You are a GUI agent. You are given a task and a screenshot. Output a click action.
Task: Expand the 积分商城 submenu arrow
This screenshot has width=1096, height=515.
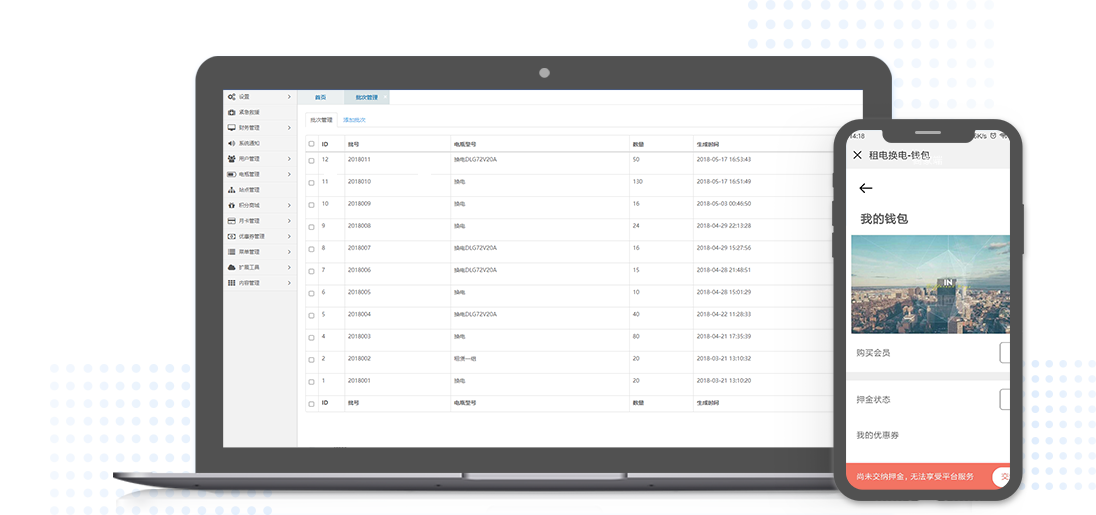tap(289, 205)
